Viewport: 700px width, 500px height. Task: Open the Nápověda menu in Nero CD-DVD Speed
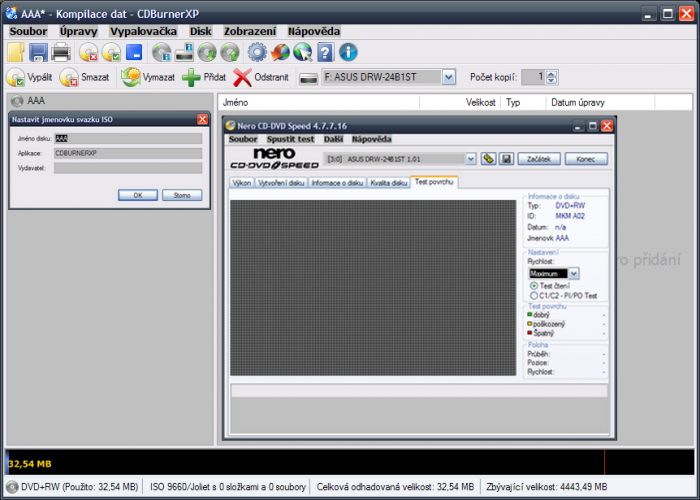[371, 139]
